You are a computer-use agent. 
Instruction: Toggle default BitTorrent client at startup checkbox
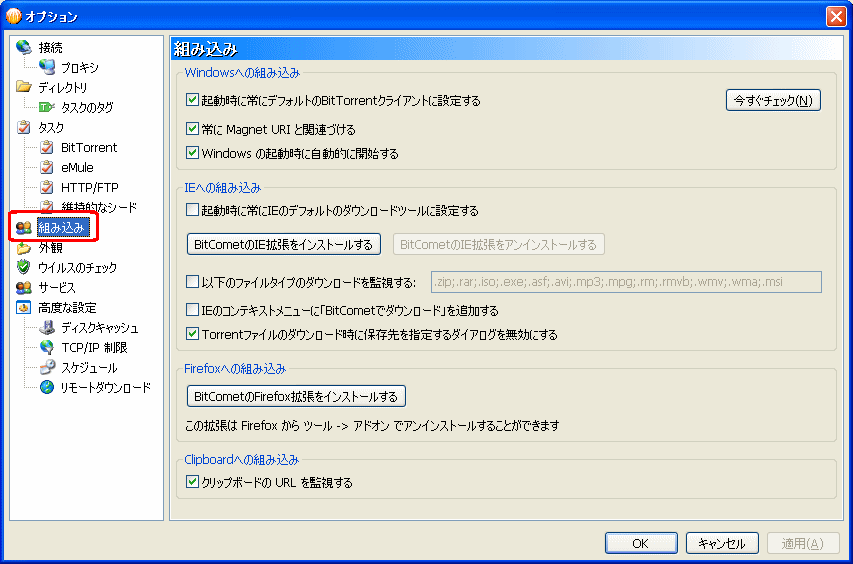(x=192, y=100)
